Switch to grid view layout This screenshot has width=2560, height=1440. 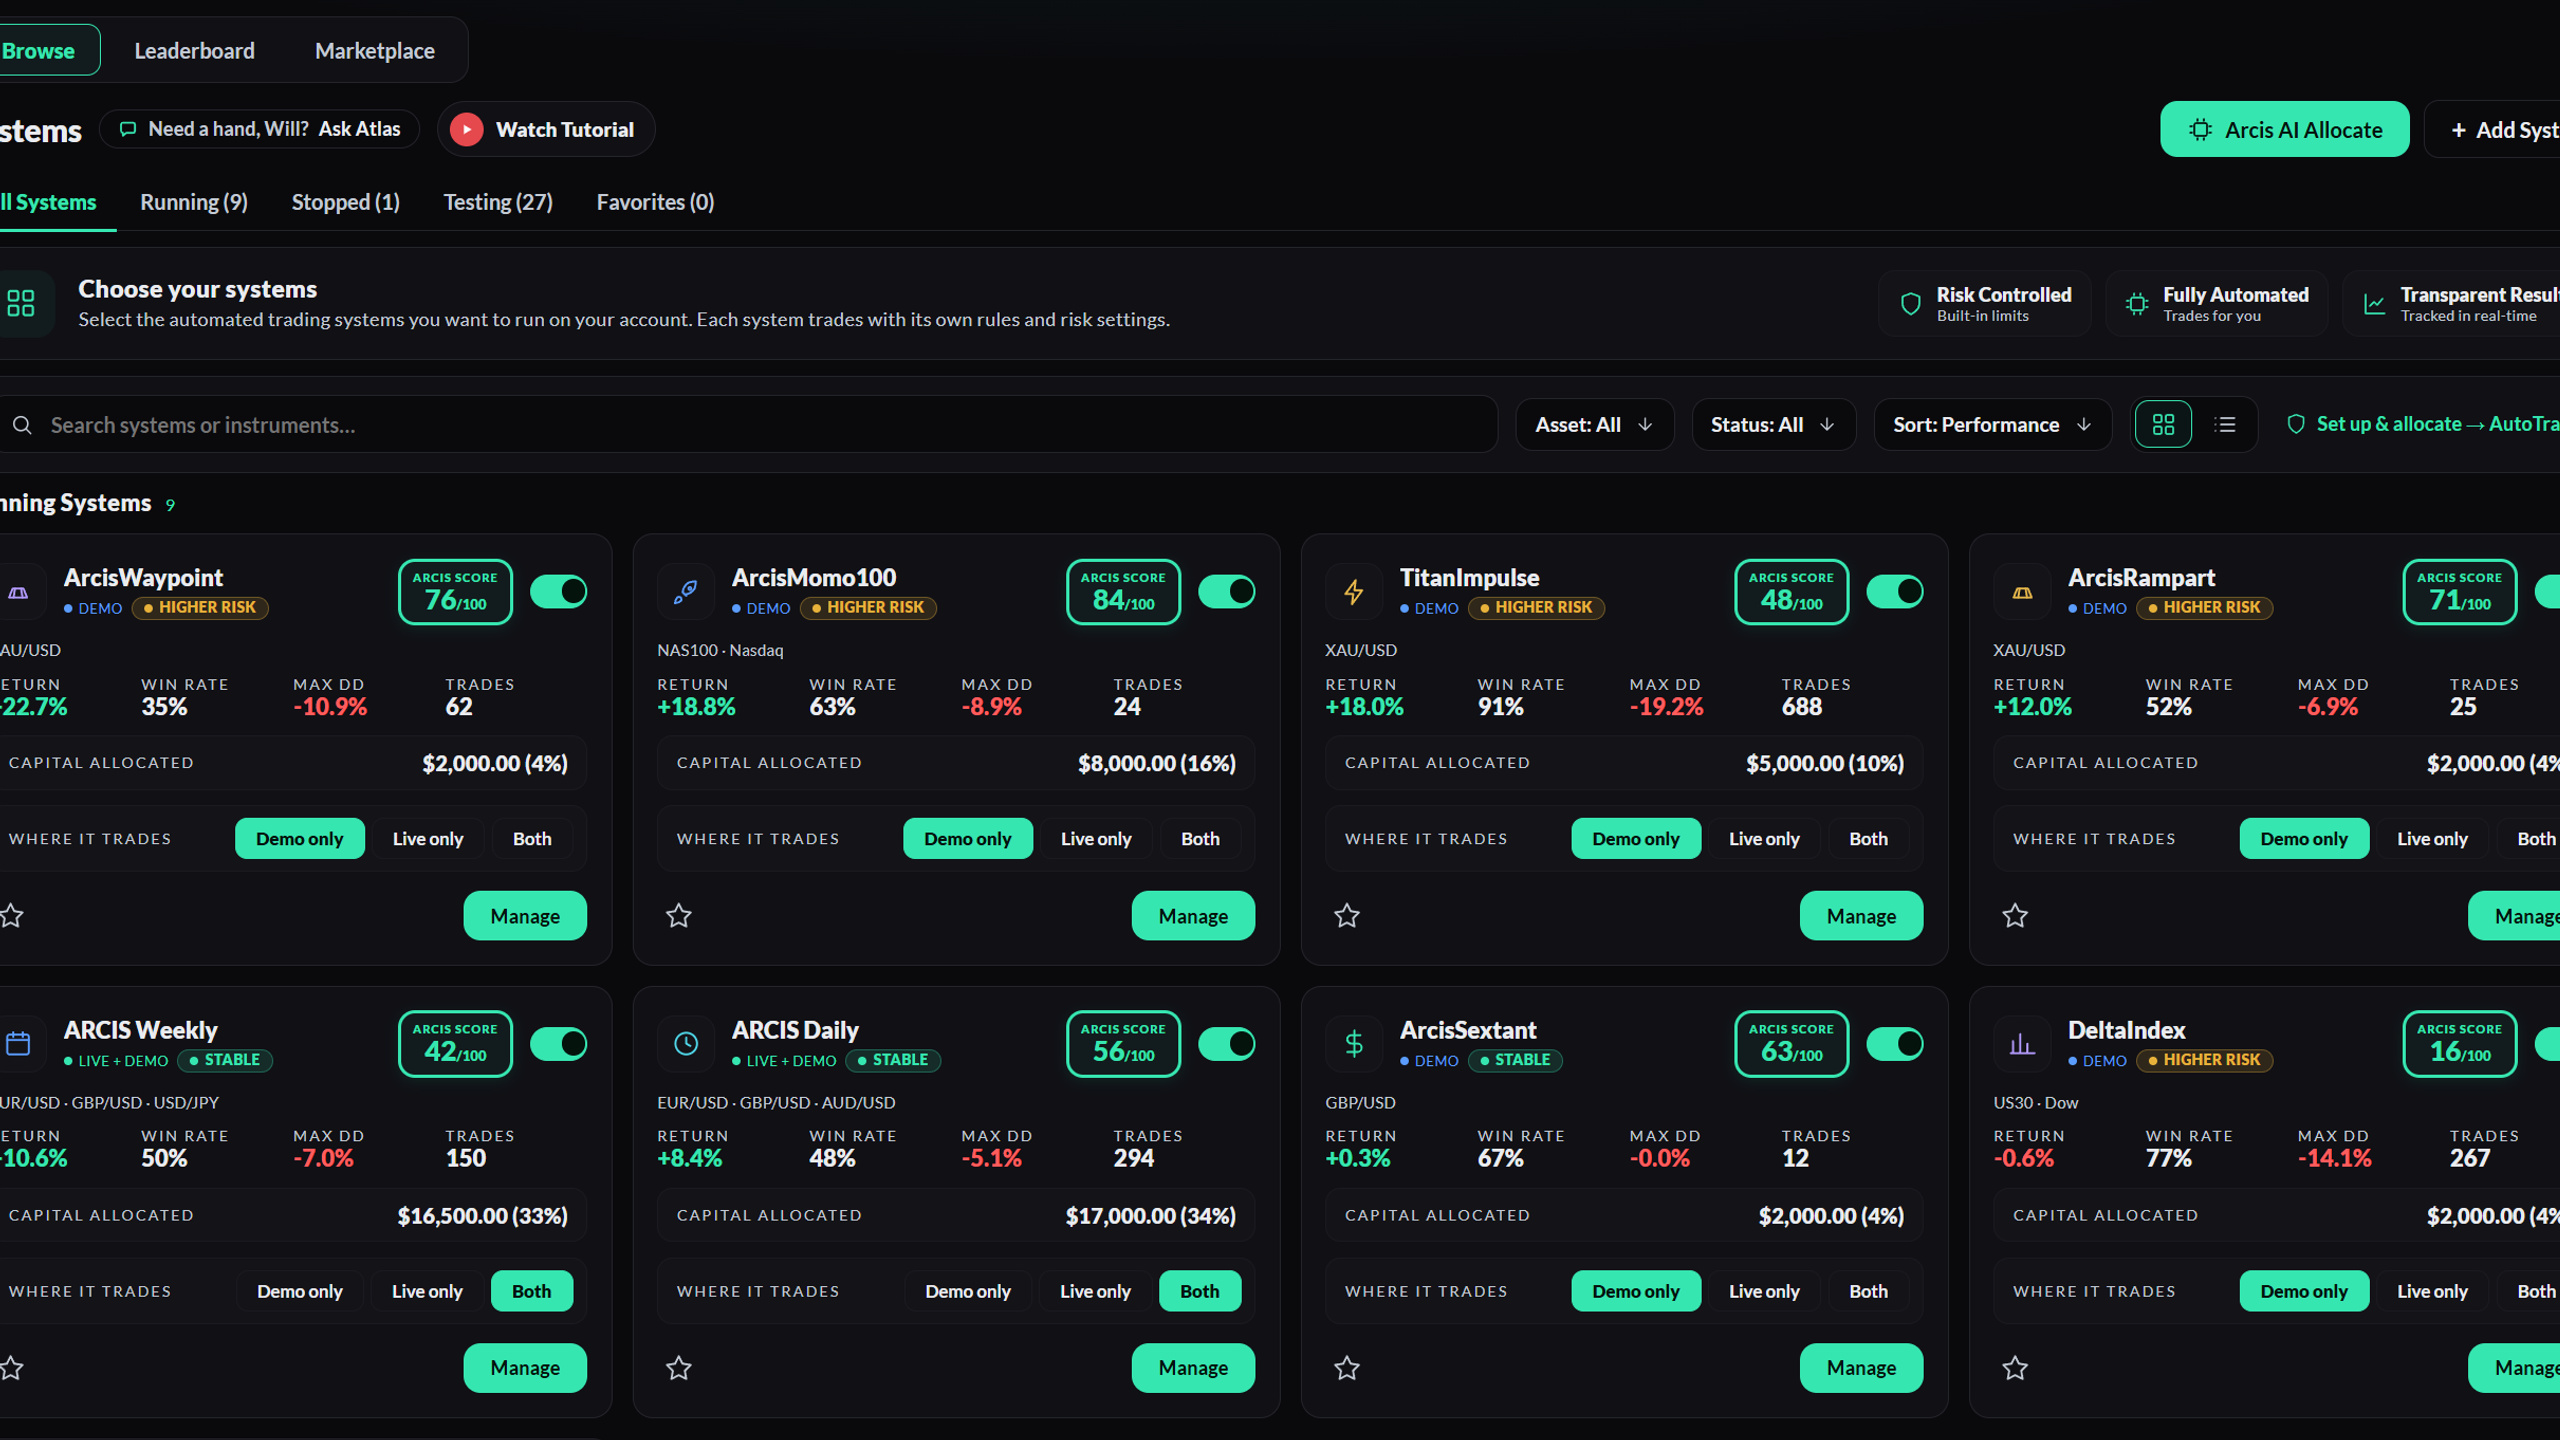[2163, 425]
